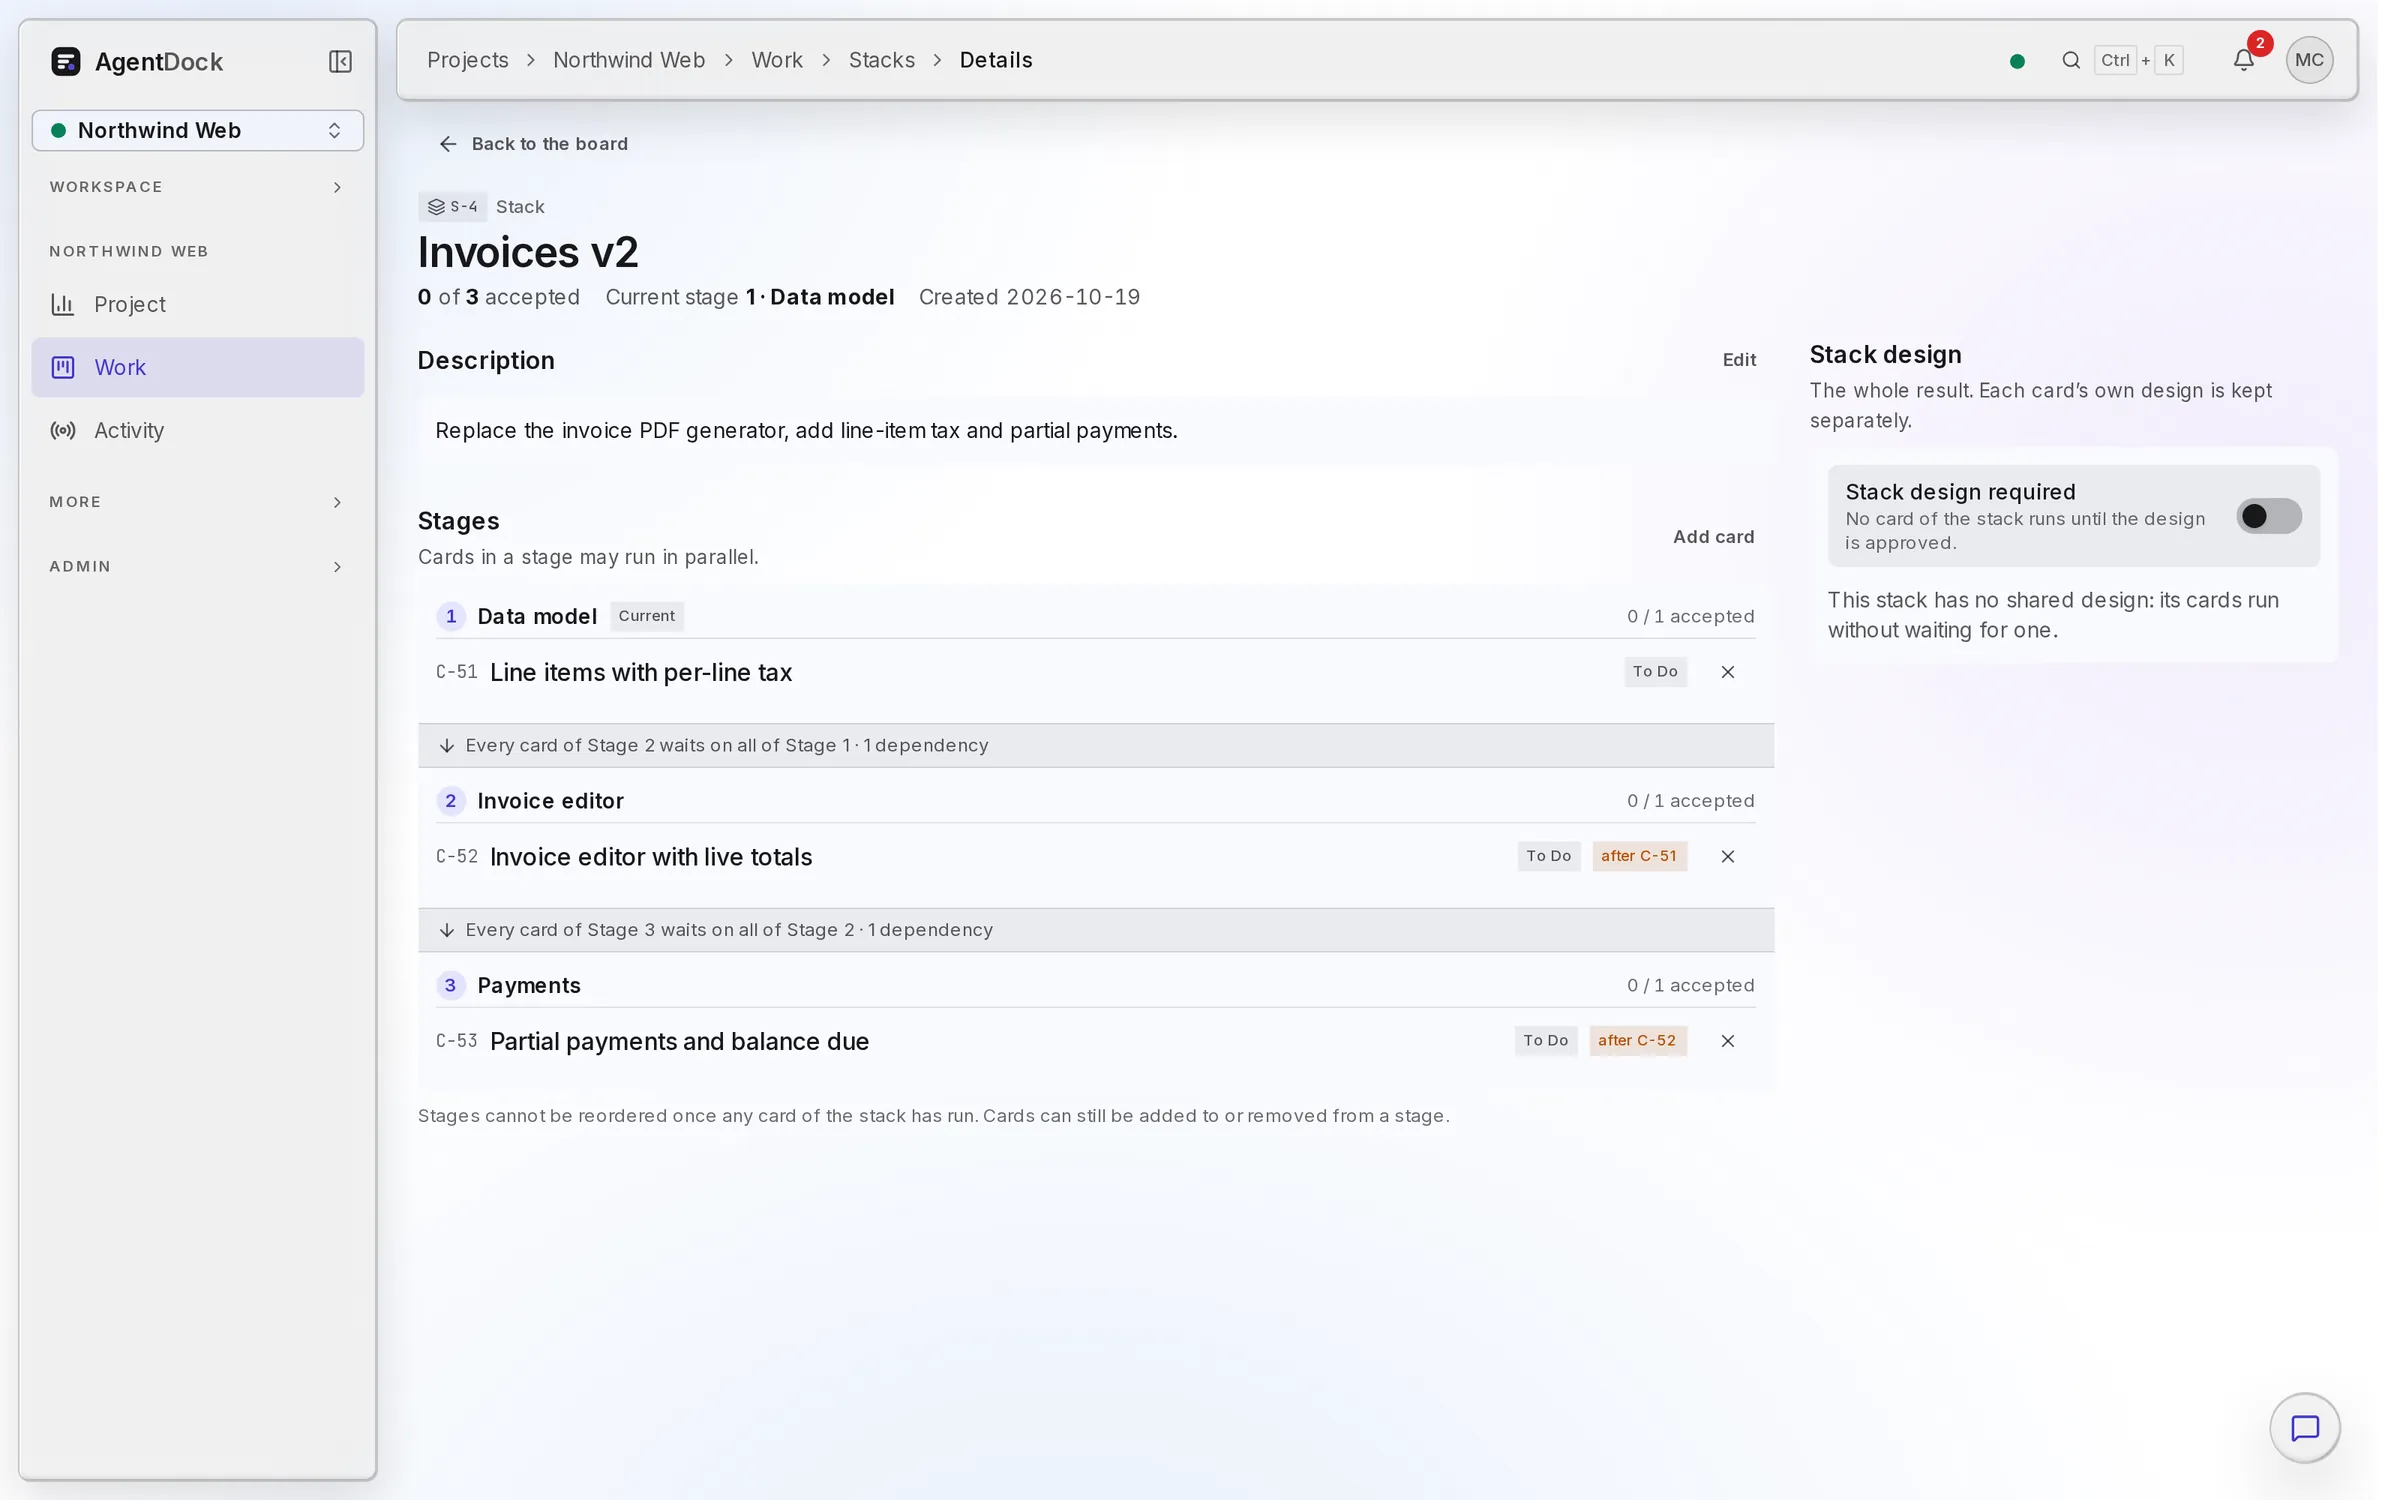2400x1500 pixels.
Task: Open the Northwind Web project switcher
Action: tap(198, 131)
